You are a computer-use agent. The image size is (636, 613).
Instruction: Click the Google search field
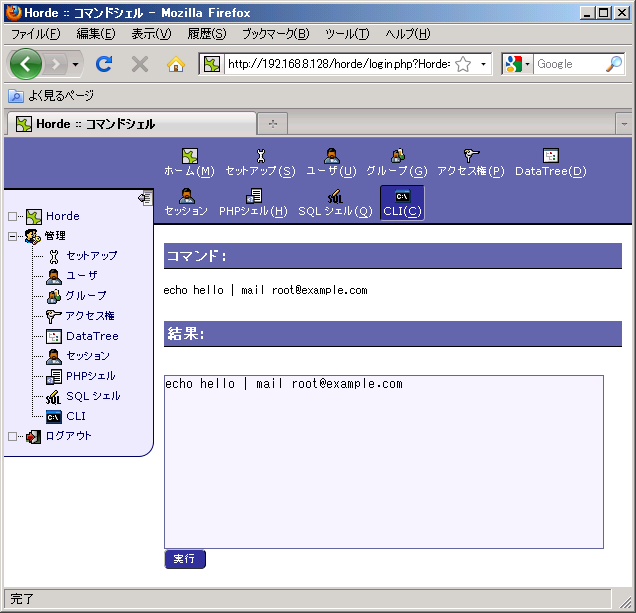569,64
